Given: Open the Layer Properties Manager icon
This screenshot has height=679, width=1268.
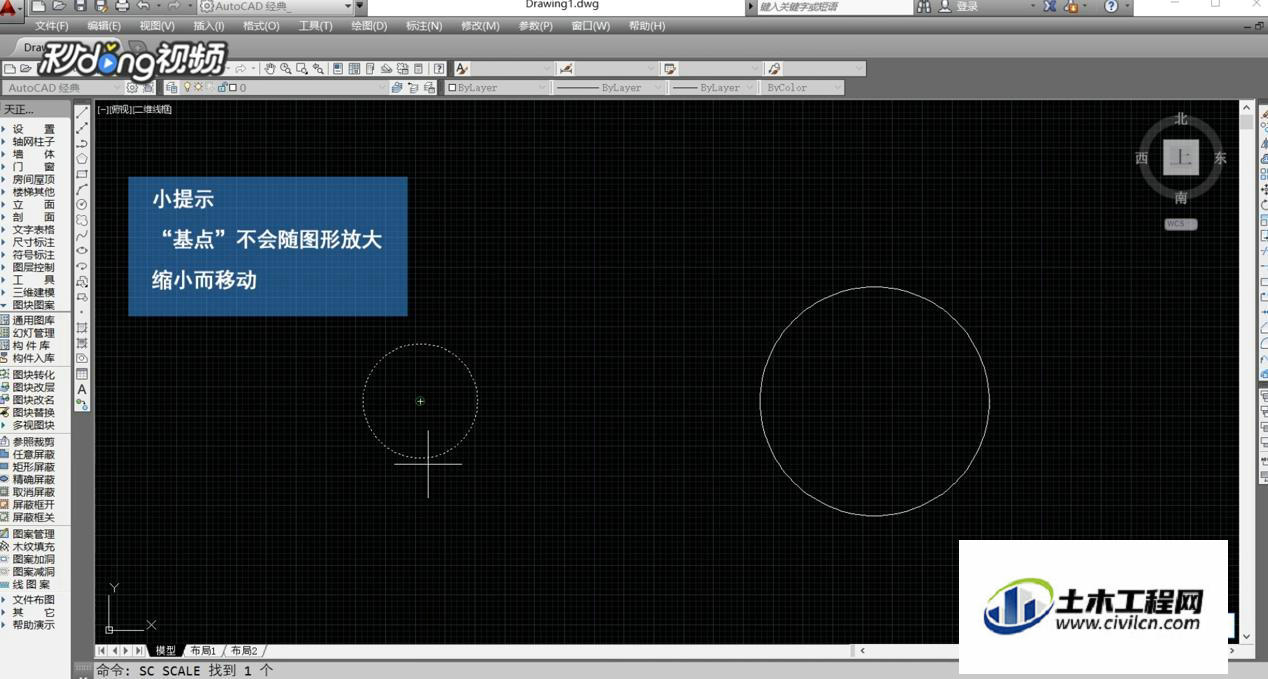Looking at the screenshot, I should pos(171,88).
